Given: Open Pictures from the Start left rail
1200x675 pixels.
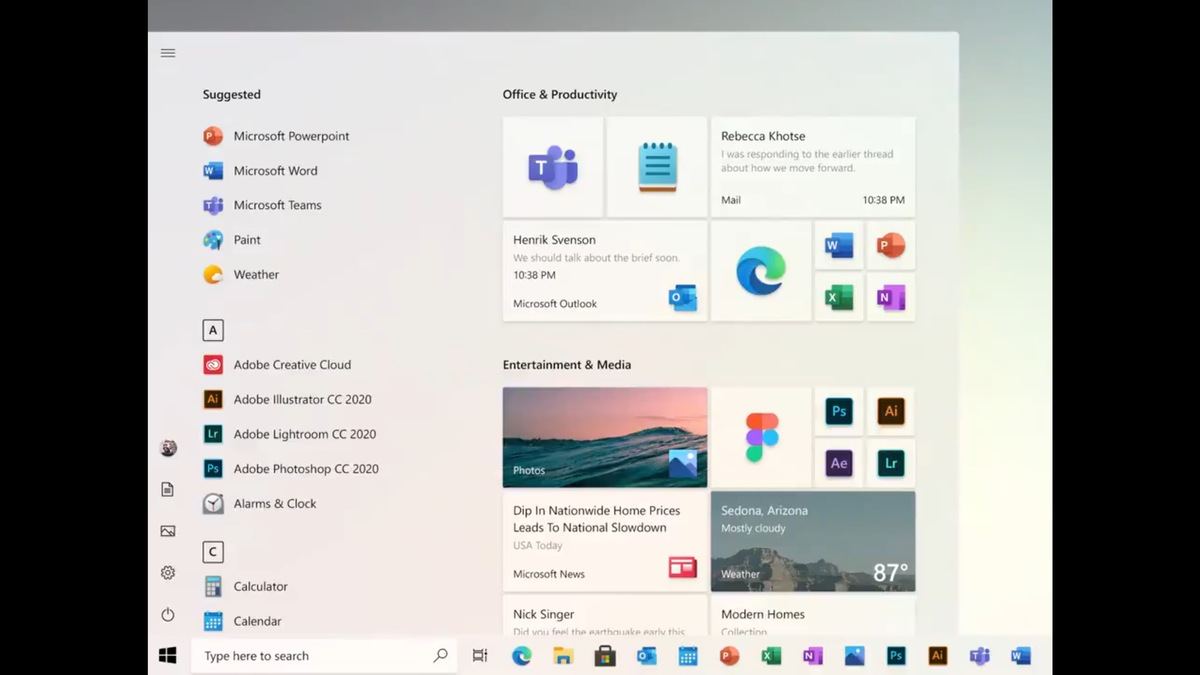Looking at the screenshot, I should tap(168, 531).
